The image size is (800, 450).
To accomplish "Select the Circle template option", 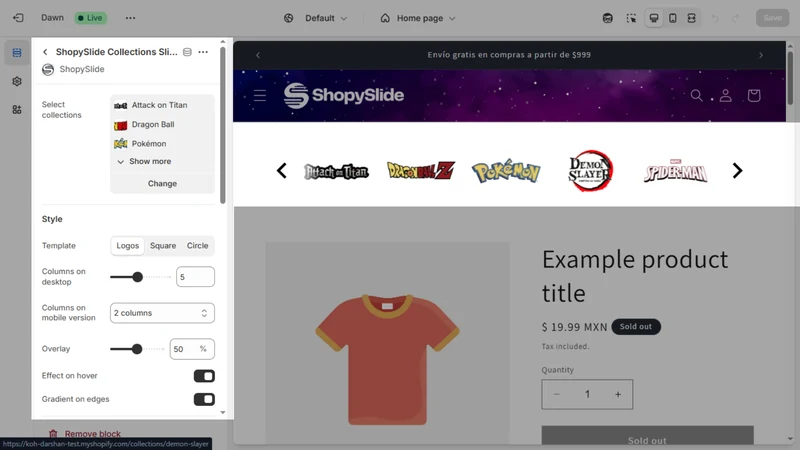I will click(197, 245).
